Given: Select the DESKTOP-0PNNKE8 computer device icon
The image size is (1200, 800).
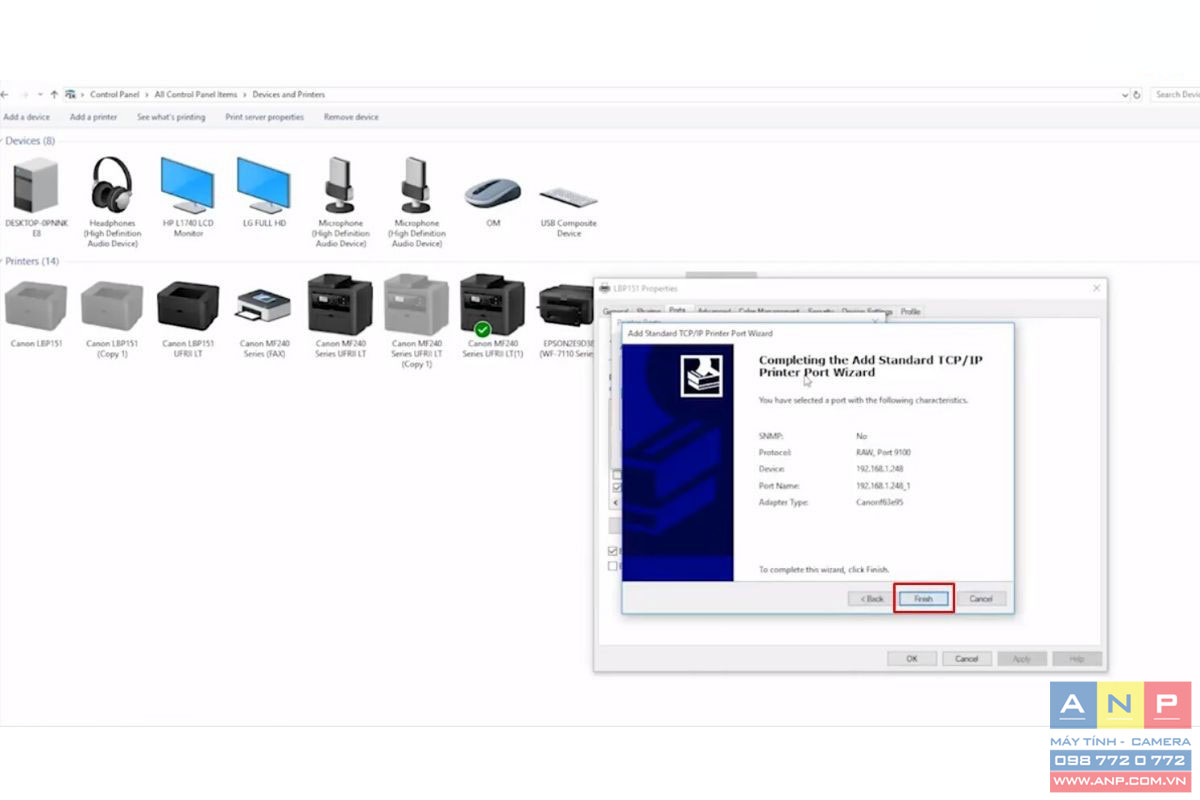Looking at the screenshot, I should click(x=36, y=186).
